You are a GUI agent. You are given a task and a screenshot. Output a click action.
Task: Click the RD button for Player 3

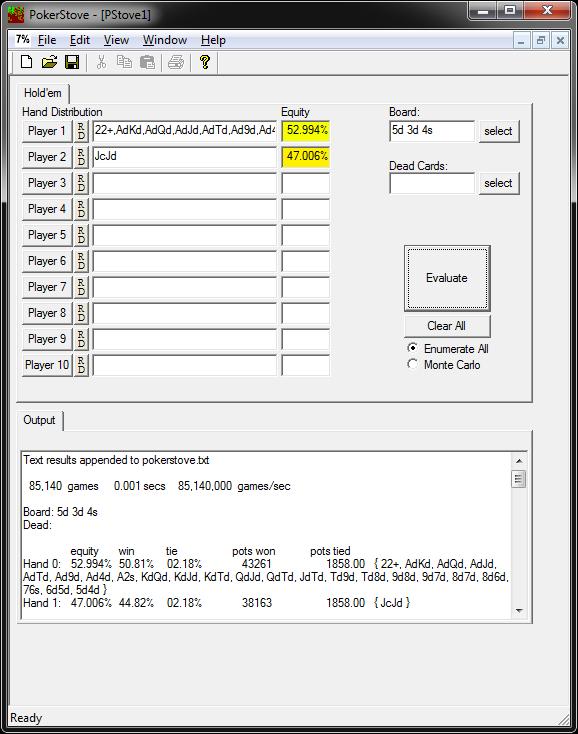(x=81, y=183)
